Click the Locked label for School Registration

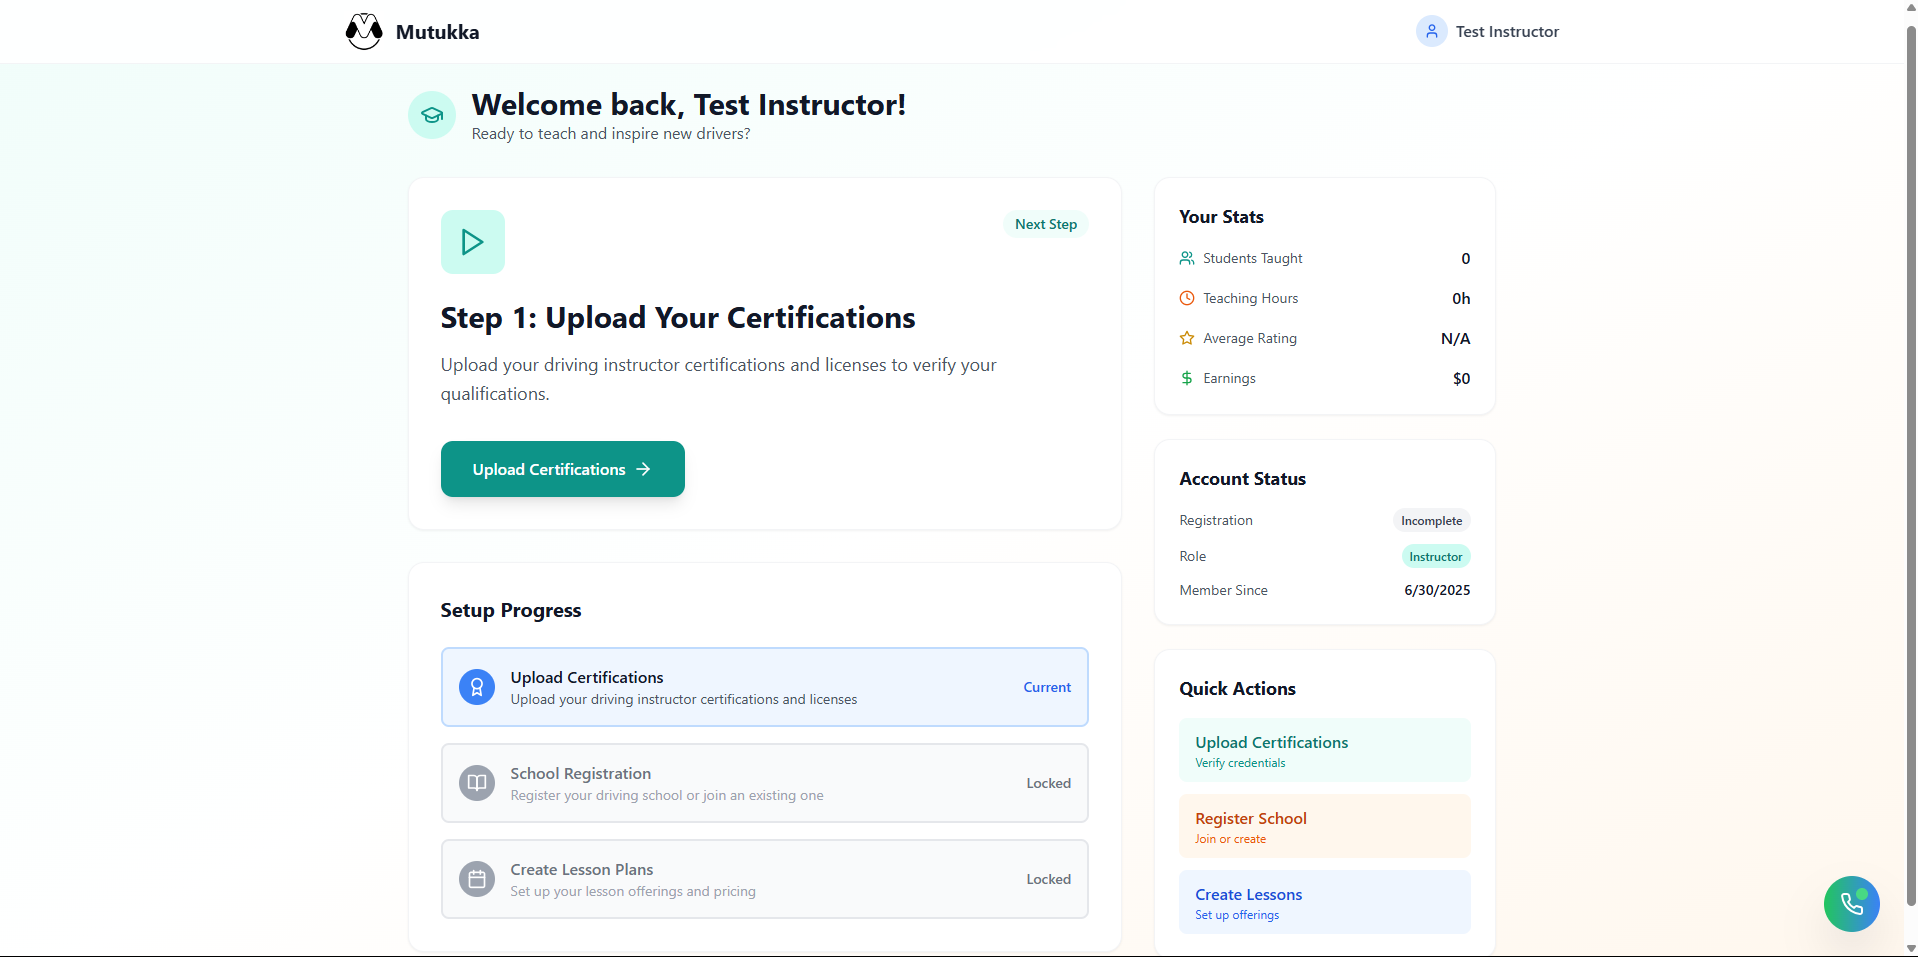(x=1048, y=783)
